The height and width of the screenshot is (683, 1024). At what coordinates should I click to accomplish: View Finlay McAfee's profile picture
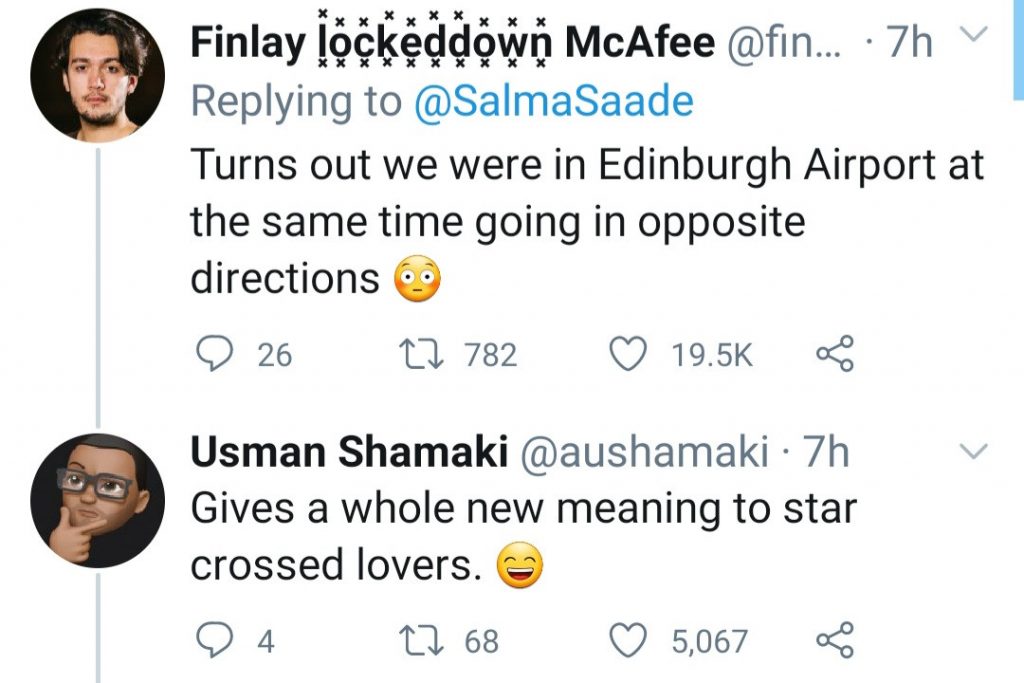click(97, 75)
